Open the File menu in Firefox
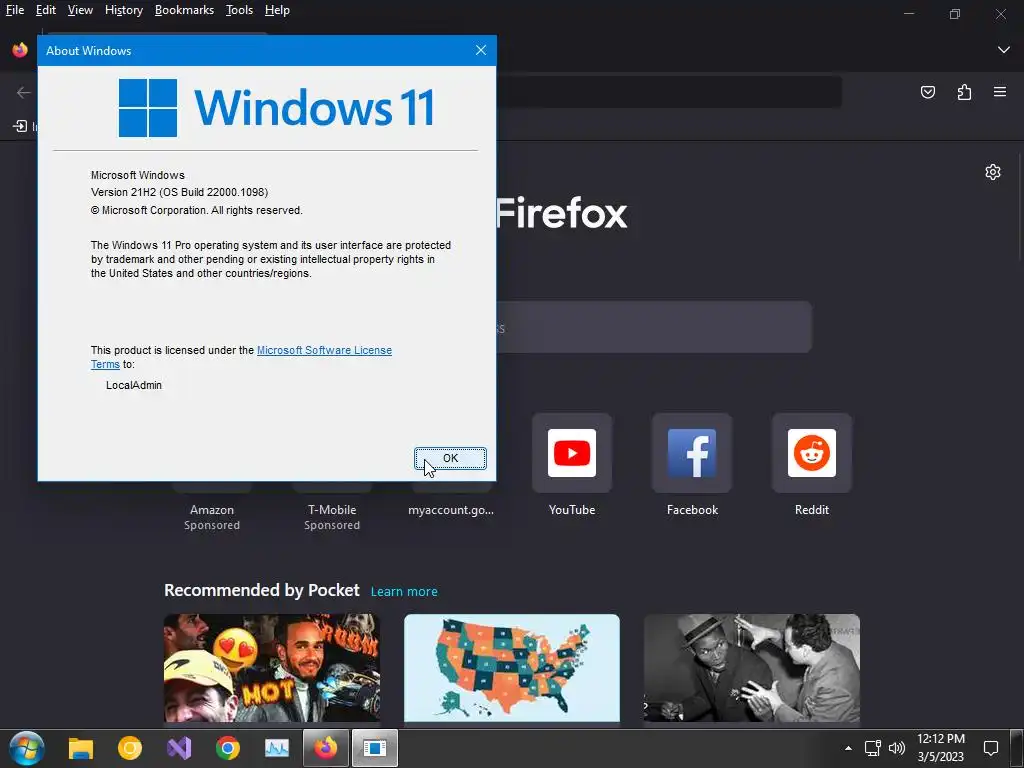 [15, 10]
